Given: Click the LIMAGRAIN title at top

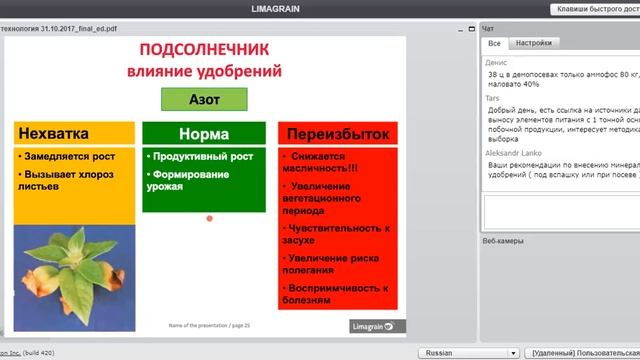Looking at the screenshot, I should click(x=276, y=9).
